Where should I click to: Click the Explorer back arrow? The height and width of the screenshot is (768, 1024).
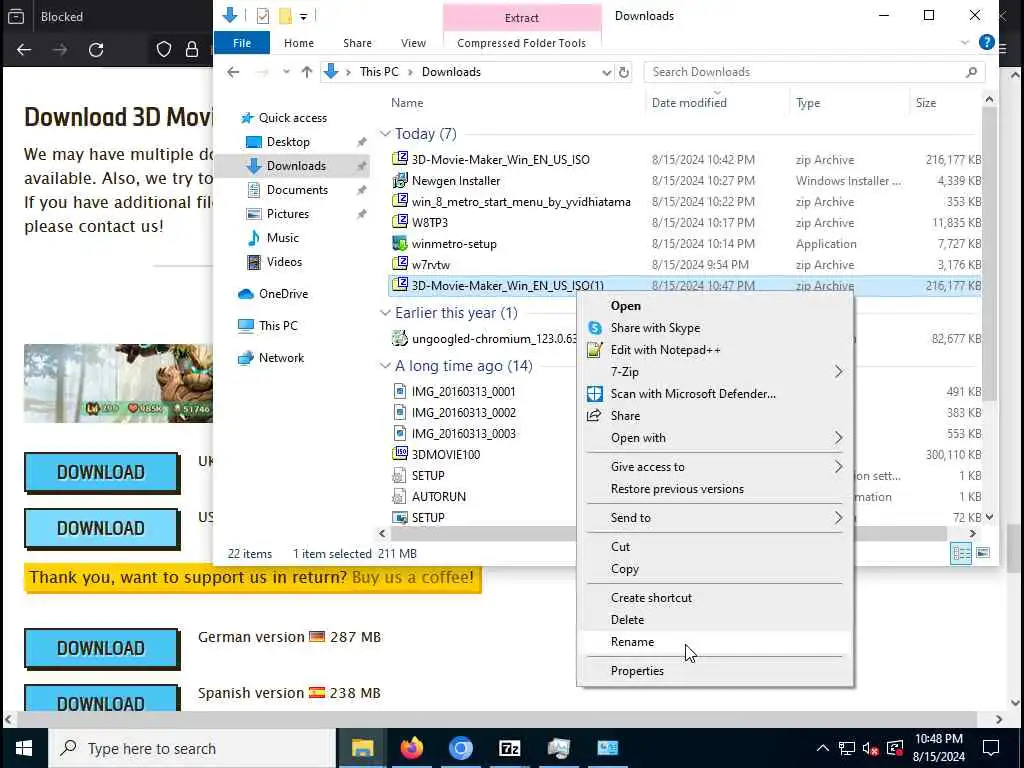(233, 72)
